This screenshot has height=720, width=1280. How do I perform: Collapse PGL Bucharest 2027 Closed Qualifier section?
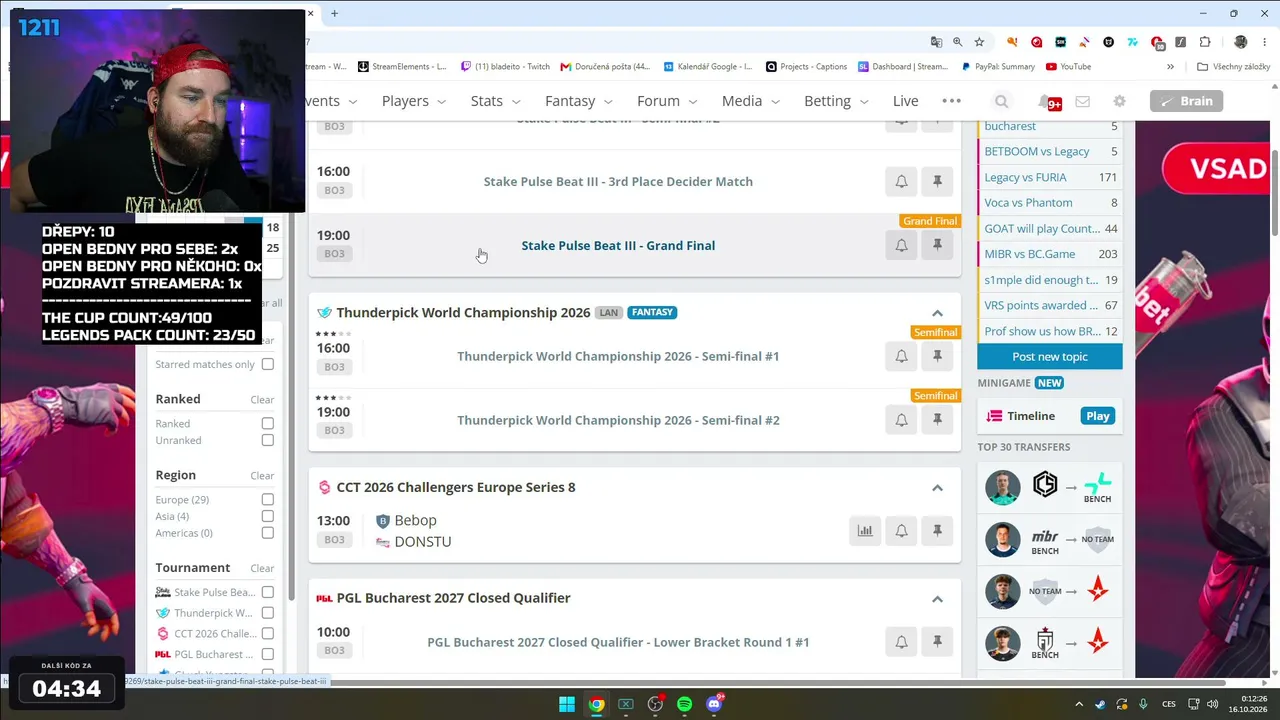coord(937,599)
